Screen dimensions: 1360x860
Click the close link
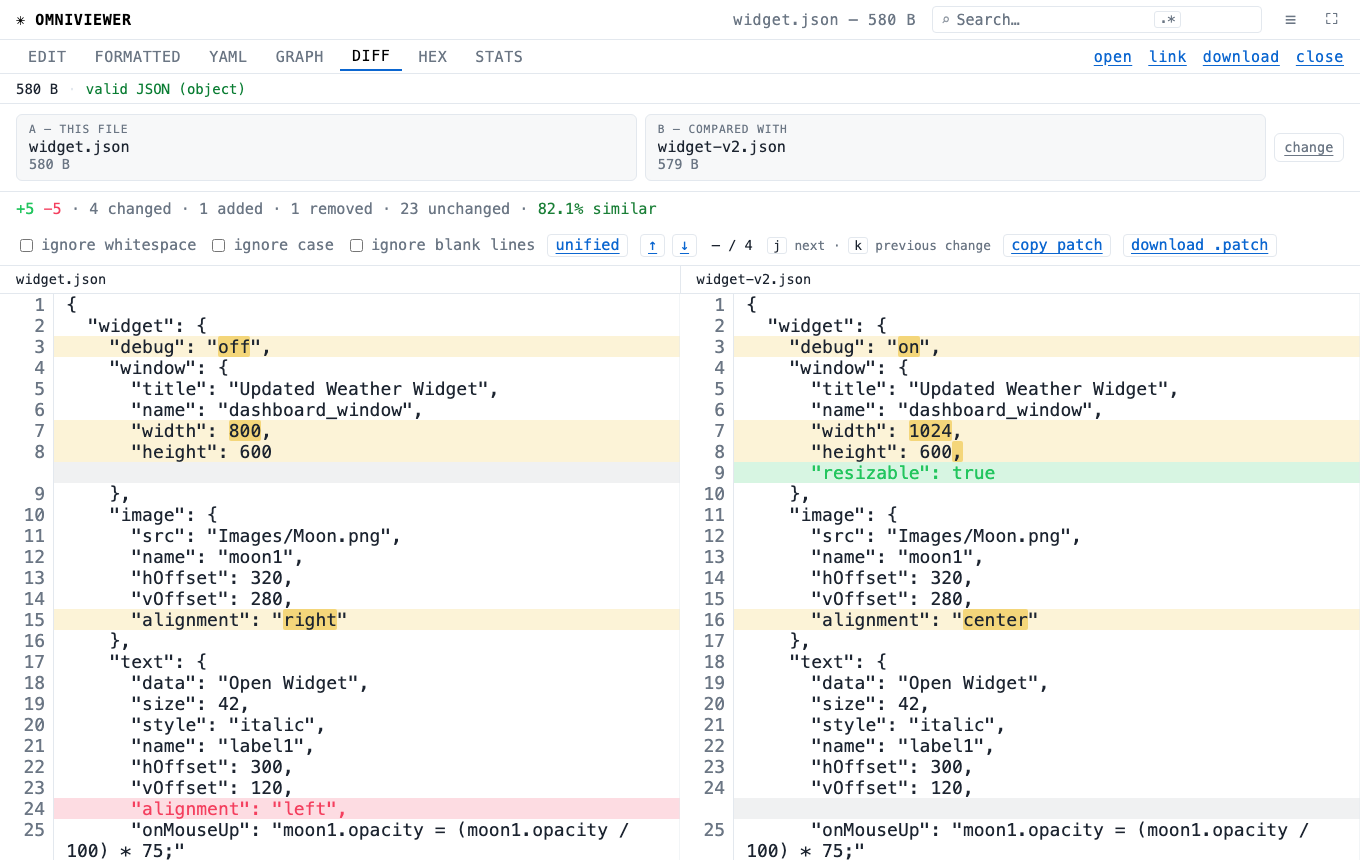click(1320, 57)
